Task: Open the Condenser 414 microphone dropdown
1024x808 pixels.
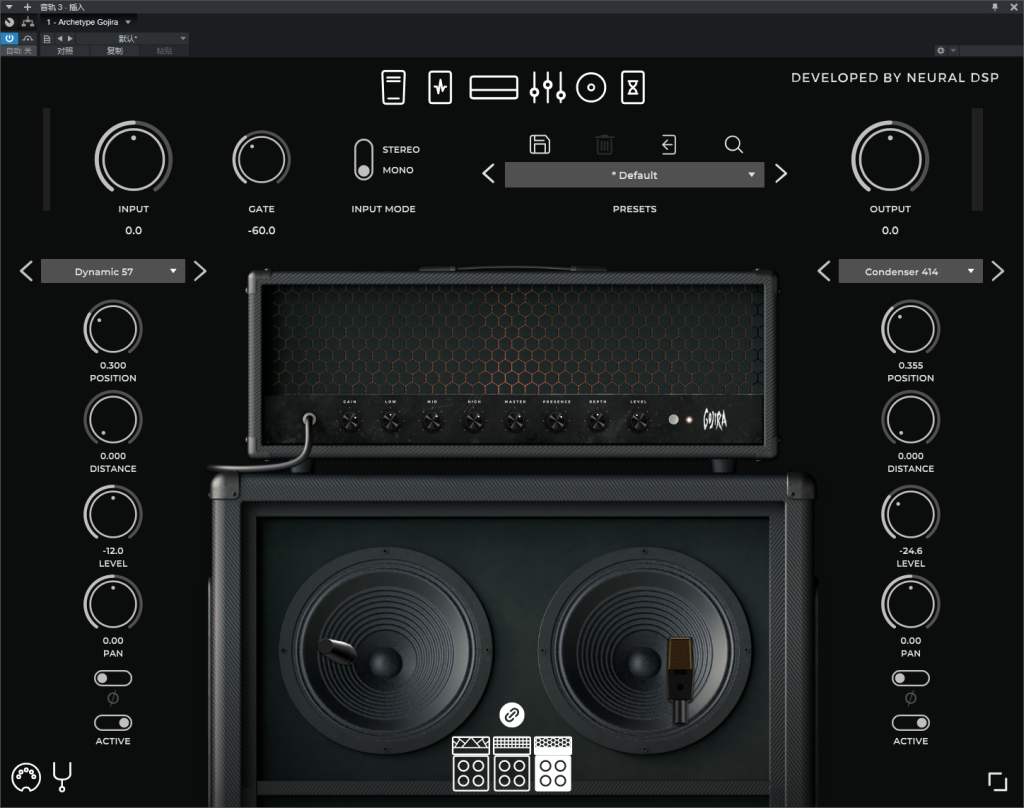Action: point(910,271)
